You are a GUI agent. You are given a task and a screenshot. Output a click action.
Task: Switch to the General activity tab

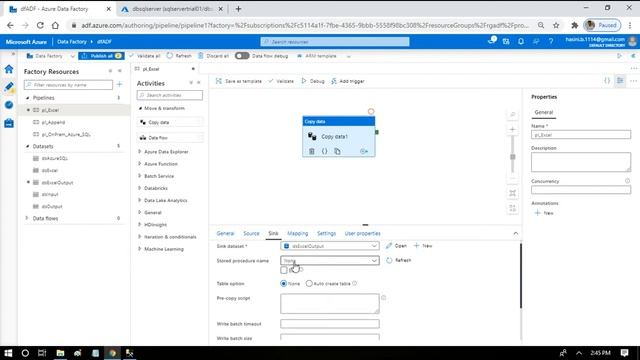(x=225, y=233)
